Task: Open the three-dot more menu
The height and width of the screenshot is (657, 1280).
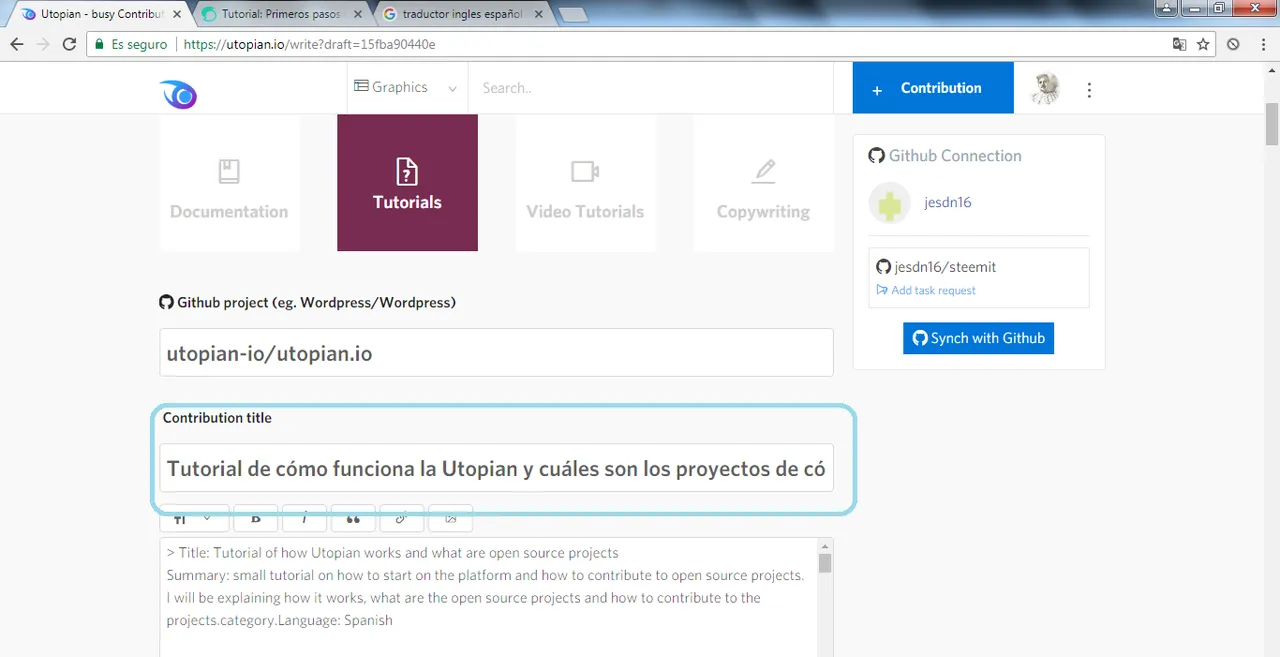Action: pyautogui.click(x=1089, y=89)
